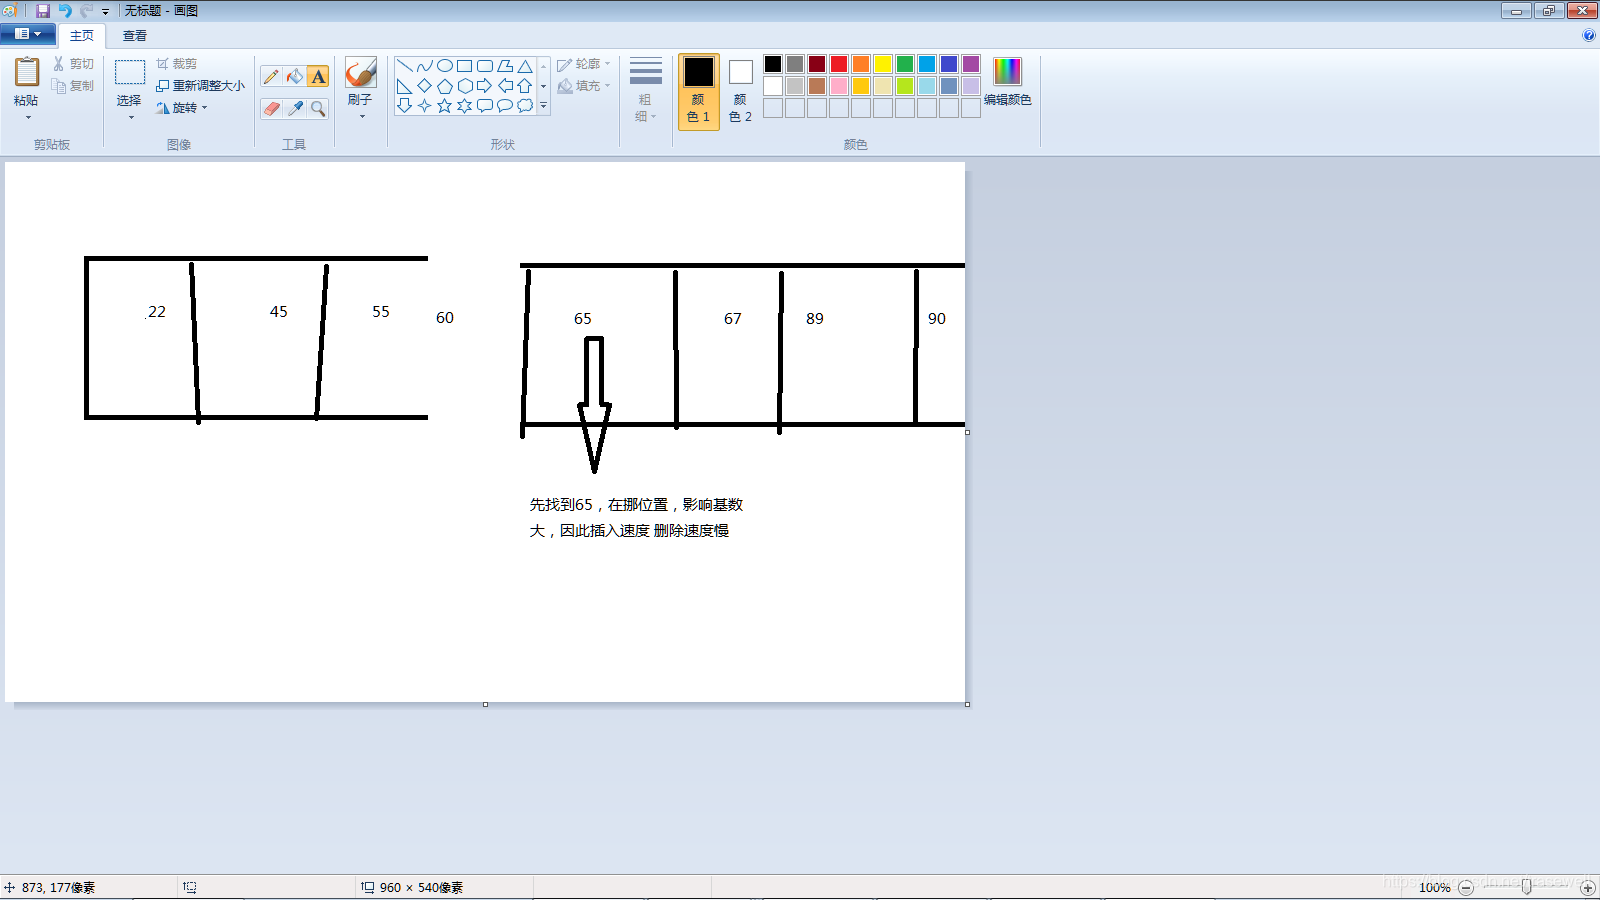Choose the Diamond shape
Image resolution: width=1600 pixels, height=900 pixels.
(425, 86)
